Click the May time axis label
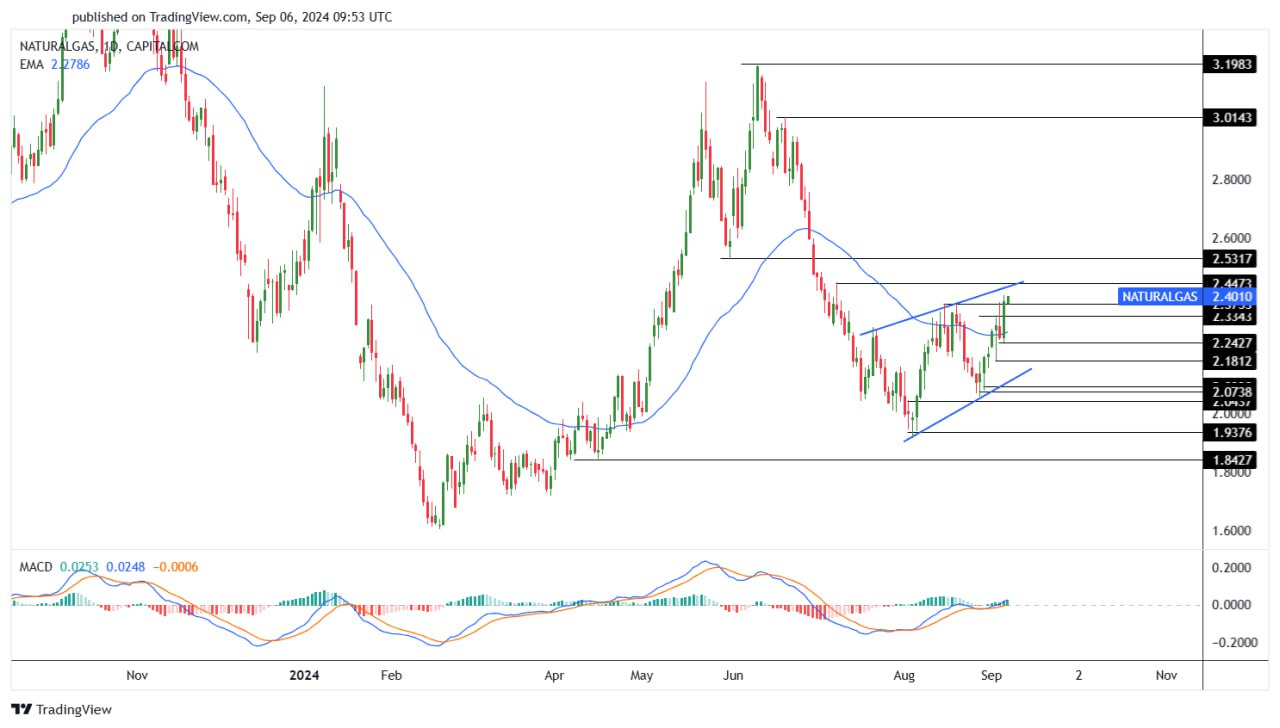The width and height of the screenshot is (1280, 728). click(x=643, y=675)
